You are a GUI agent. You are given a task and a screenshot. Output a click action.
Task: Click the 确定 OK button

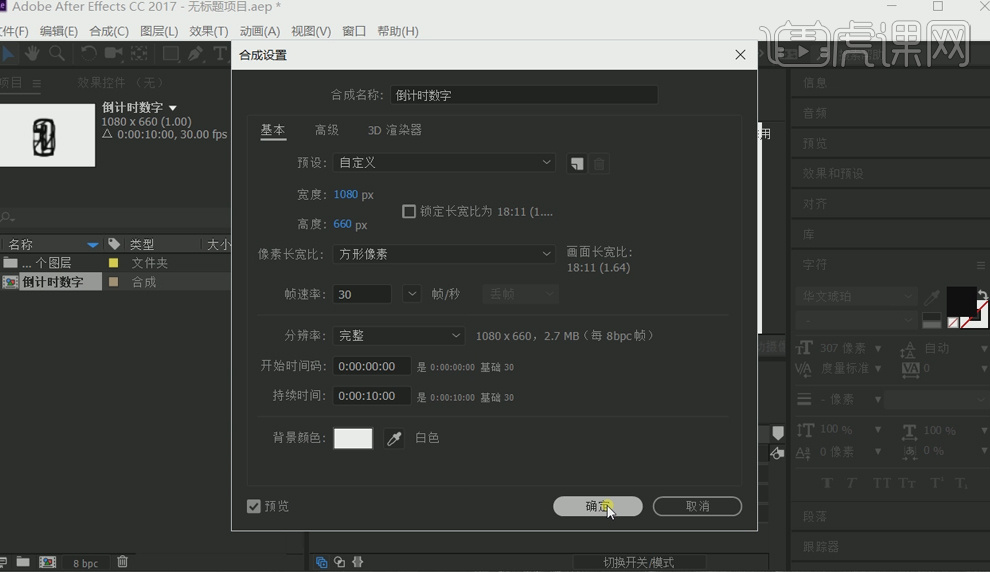click(598, 506)
